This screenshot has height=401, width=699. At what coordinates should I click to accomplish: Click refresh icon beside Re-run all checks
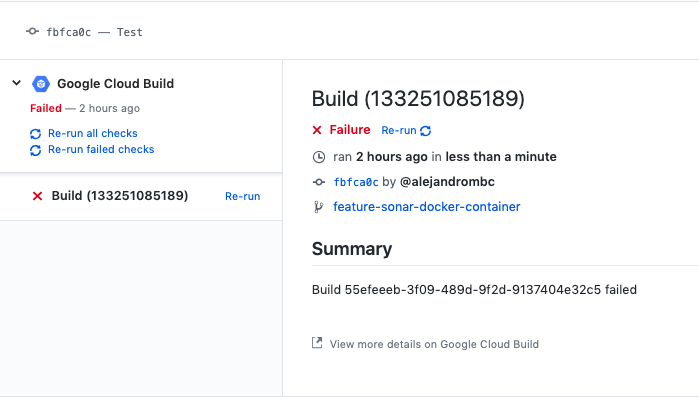[x=36, y=134]
